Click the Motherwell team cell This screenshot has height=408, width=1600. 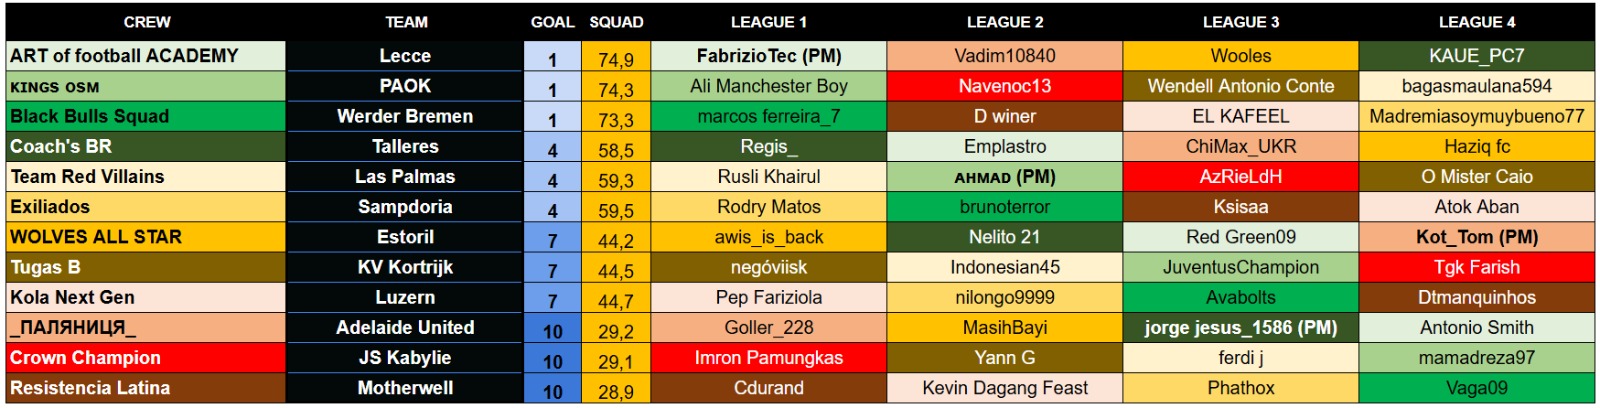click(405, 388)
